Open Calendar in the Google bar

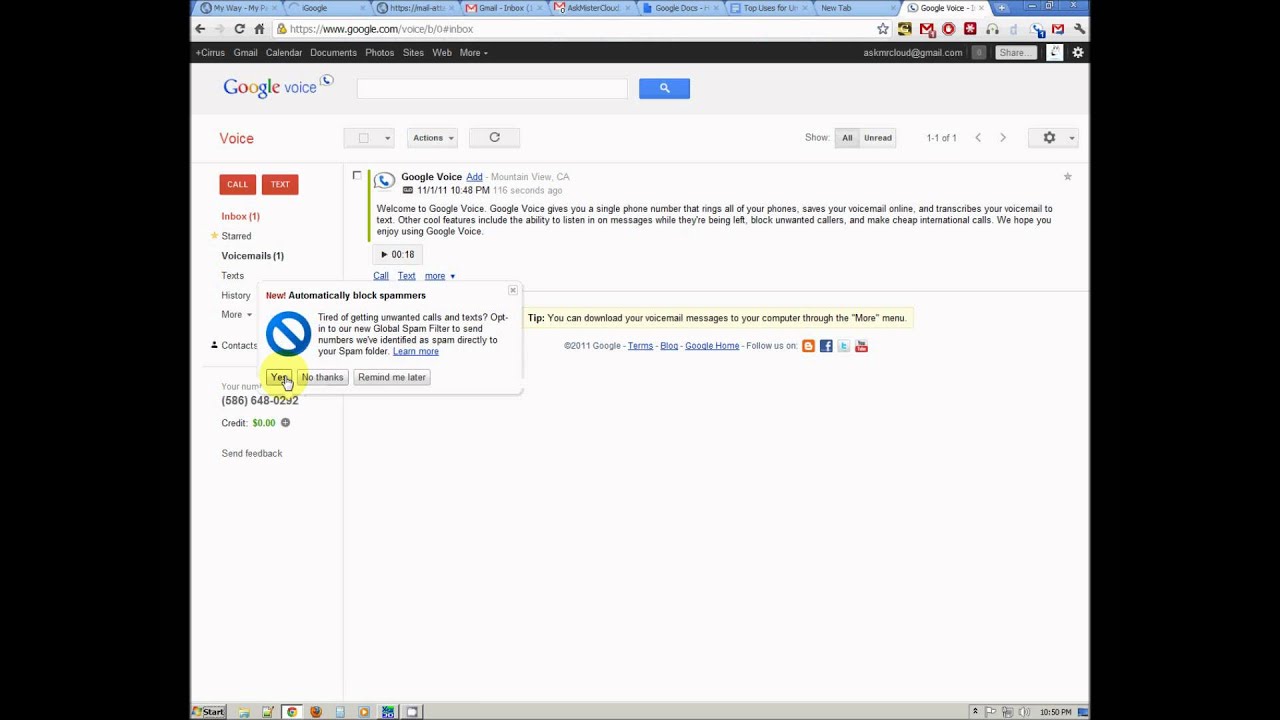click(x=284, y=53)
